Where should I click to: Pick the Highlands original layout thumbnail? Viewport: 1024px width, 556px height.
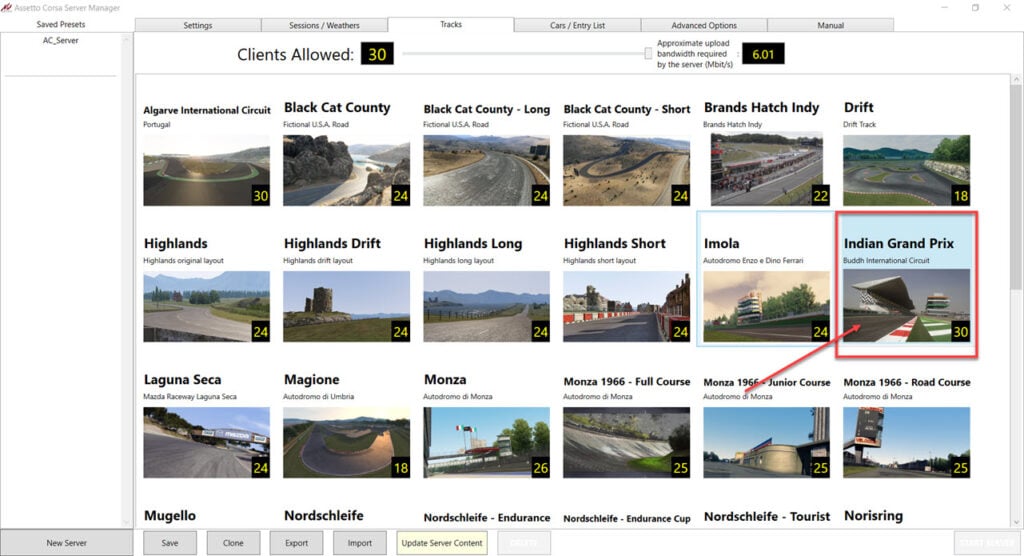pyautogui.click(x=206, y=306)
